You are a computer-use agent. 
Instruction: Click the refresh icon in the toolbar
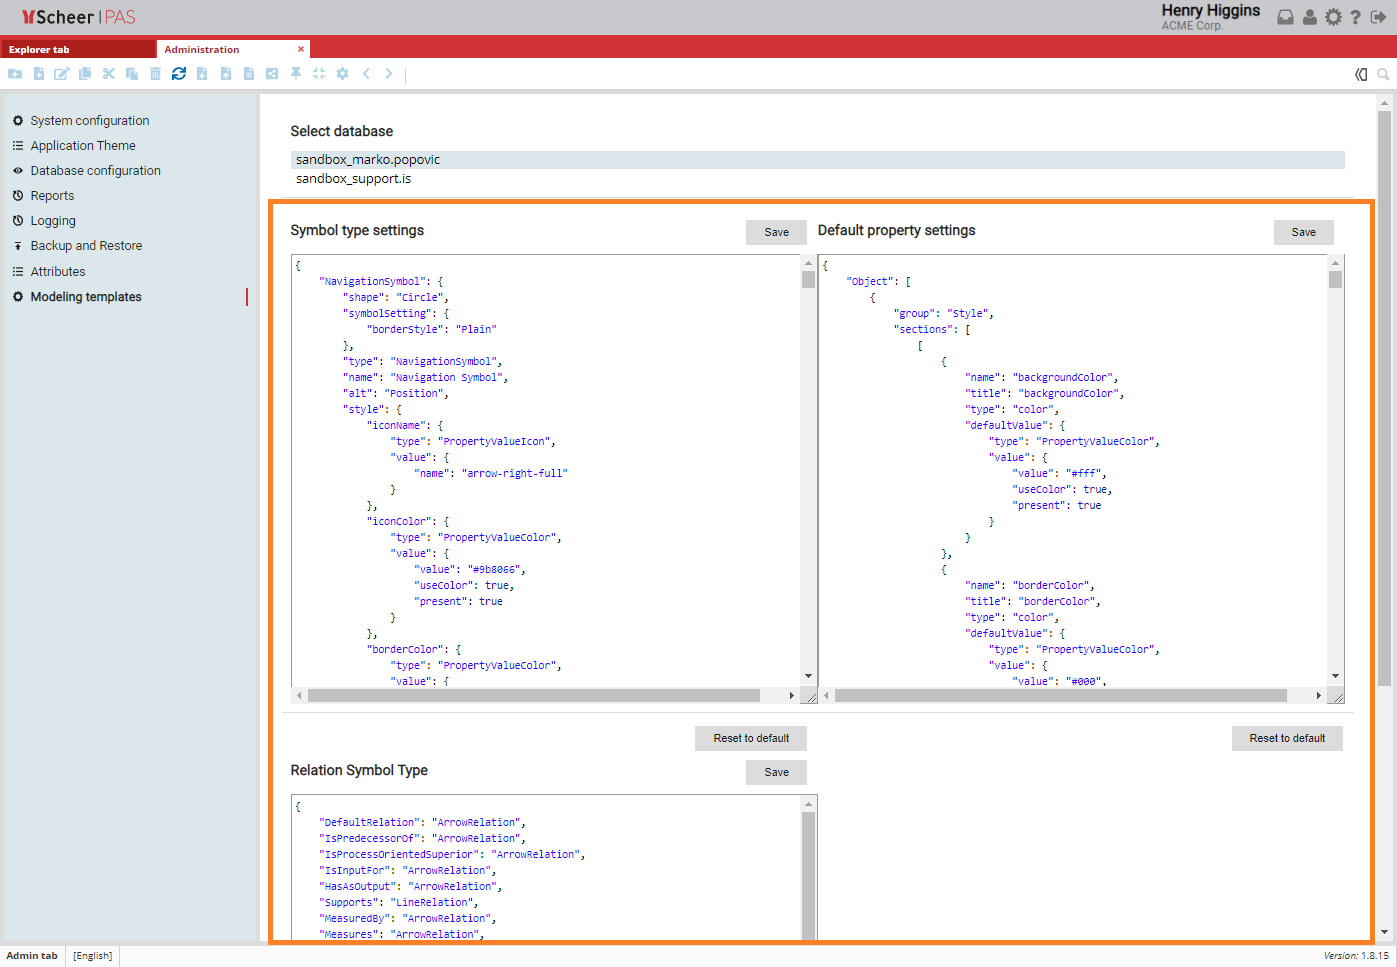click(x=179, y=74)
